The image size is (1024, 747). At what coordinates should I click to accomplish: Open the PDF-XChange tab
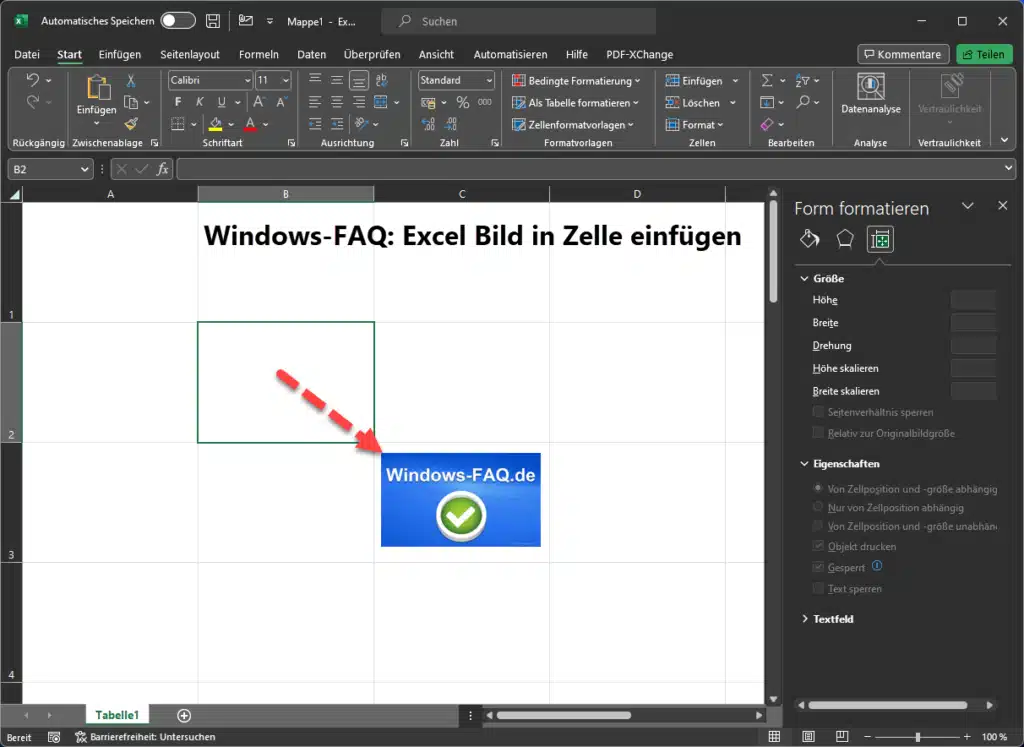pyautogui.click(x=639, y=54)
